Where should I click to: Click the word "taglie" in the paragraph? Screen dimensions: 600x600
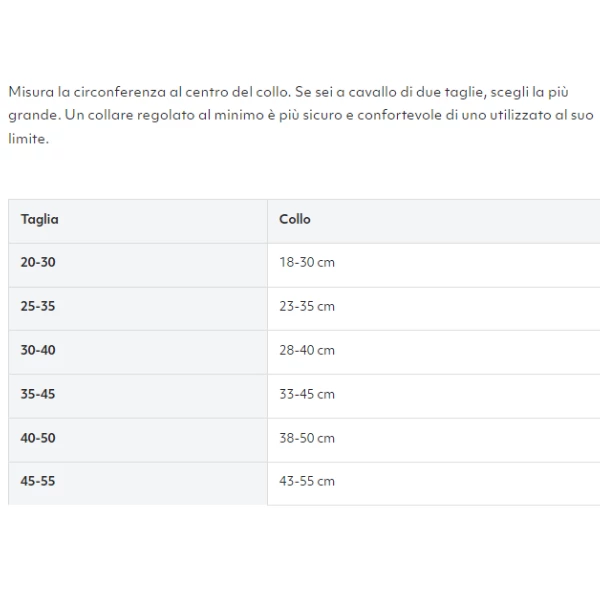tap(463, 91)
